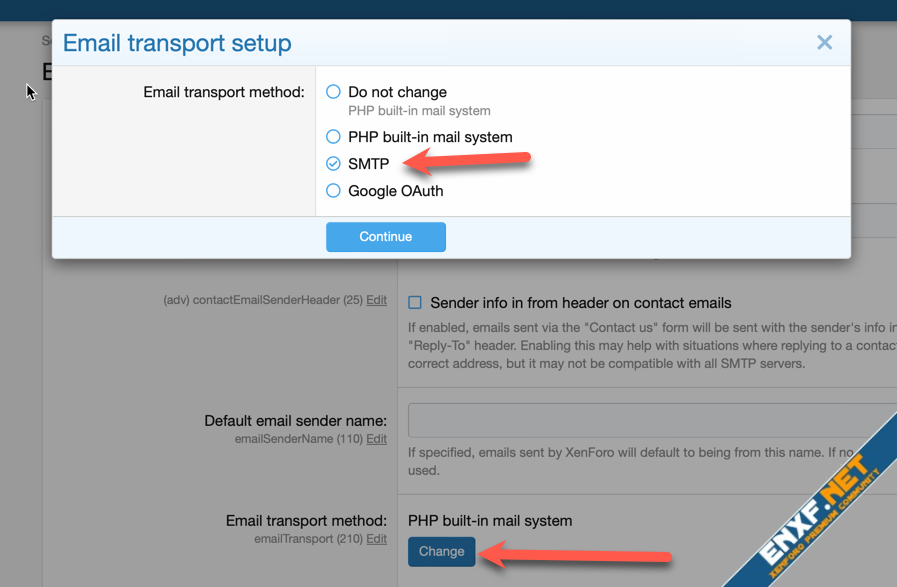Pick the Google OAuth radio option

[x=334, y=191]
